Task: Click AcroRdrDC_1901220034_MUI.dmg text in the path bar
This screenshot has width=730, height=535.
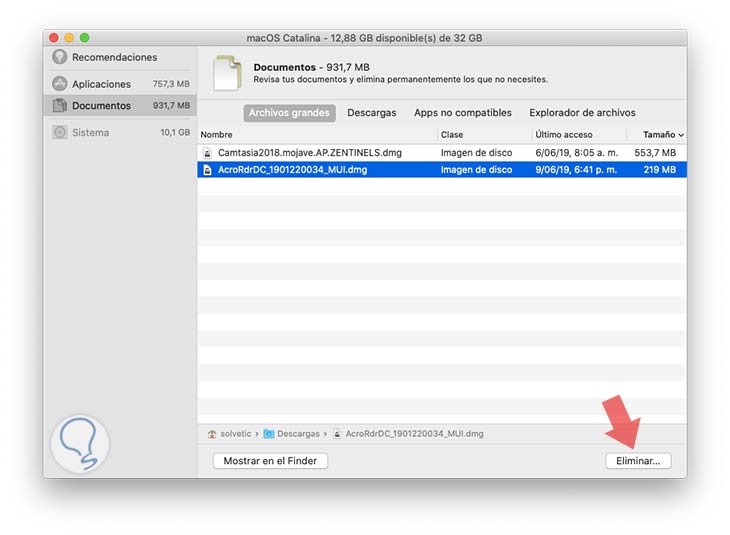Action: click(x=414, y=433)
